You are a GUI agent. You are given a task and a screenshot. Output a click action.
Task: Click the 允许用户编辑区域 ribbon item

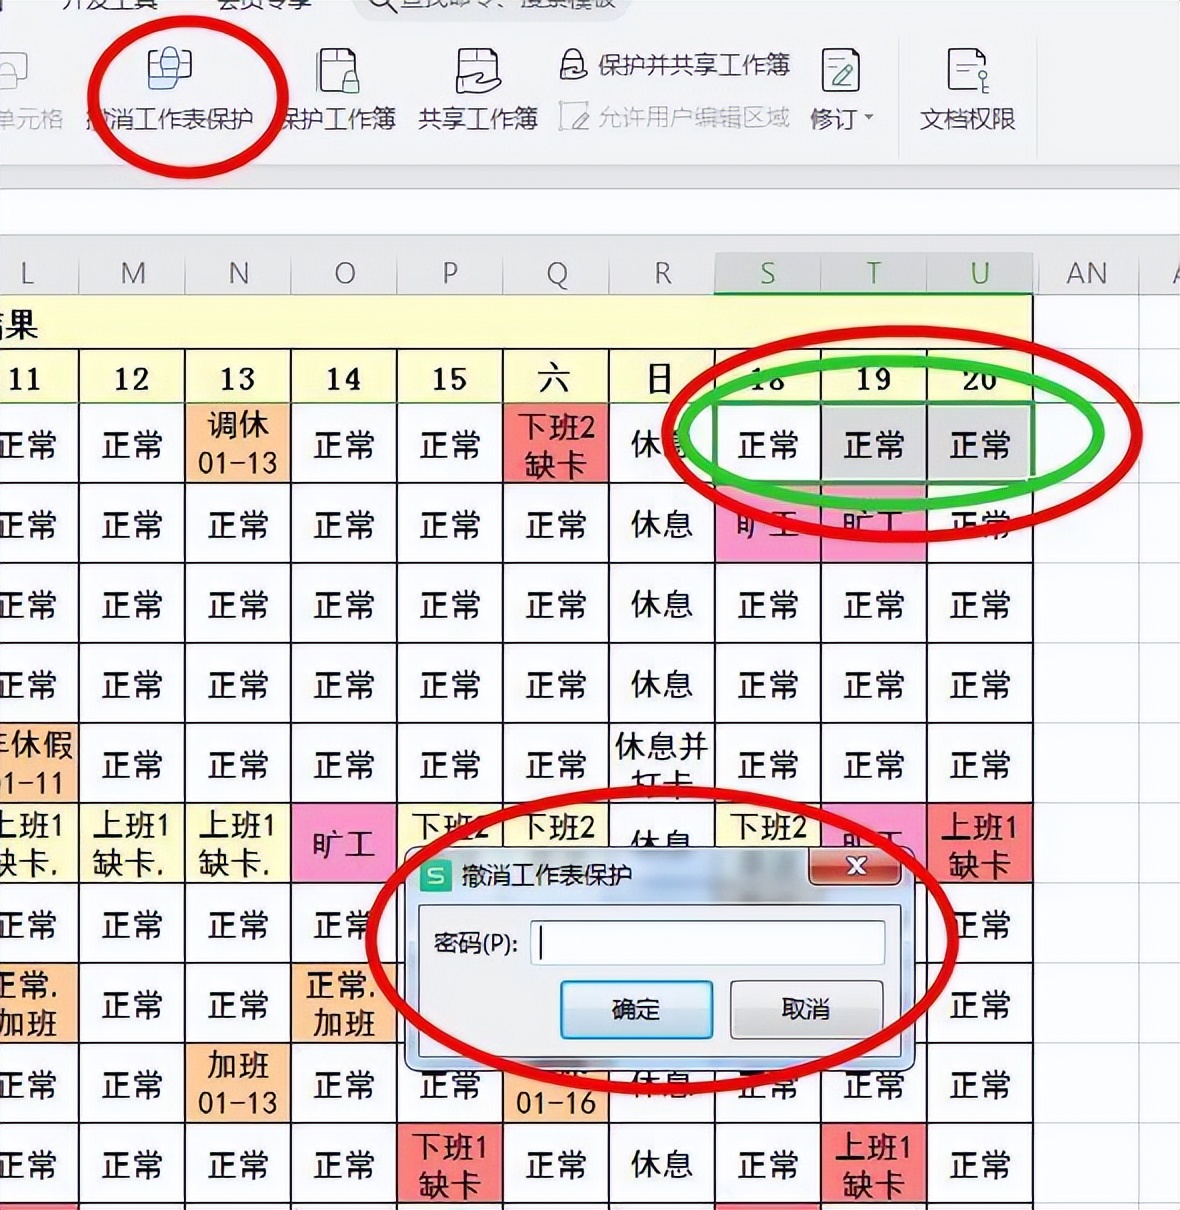pos(674,117)
